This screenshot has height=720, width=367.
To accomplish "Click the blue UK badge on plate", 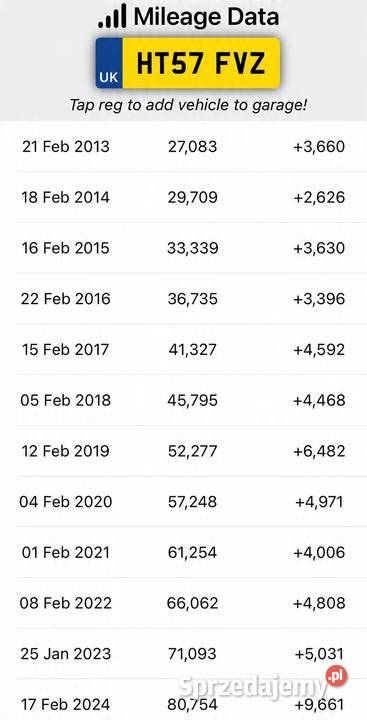I will click(109, 63).
